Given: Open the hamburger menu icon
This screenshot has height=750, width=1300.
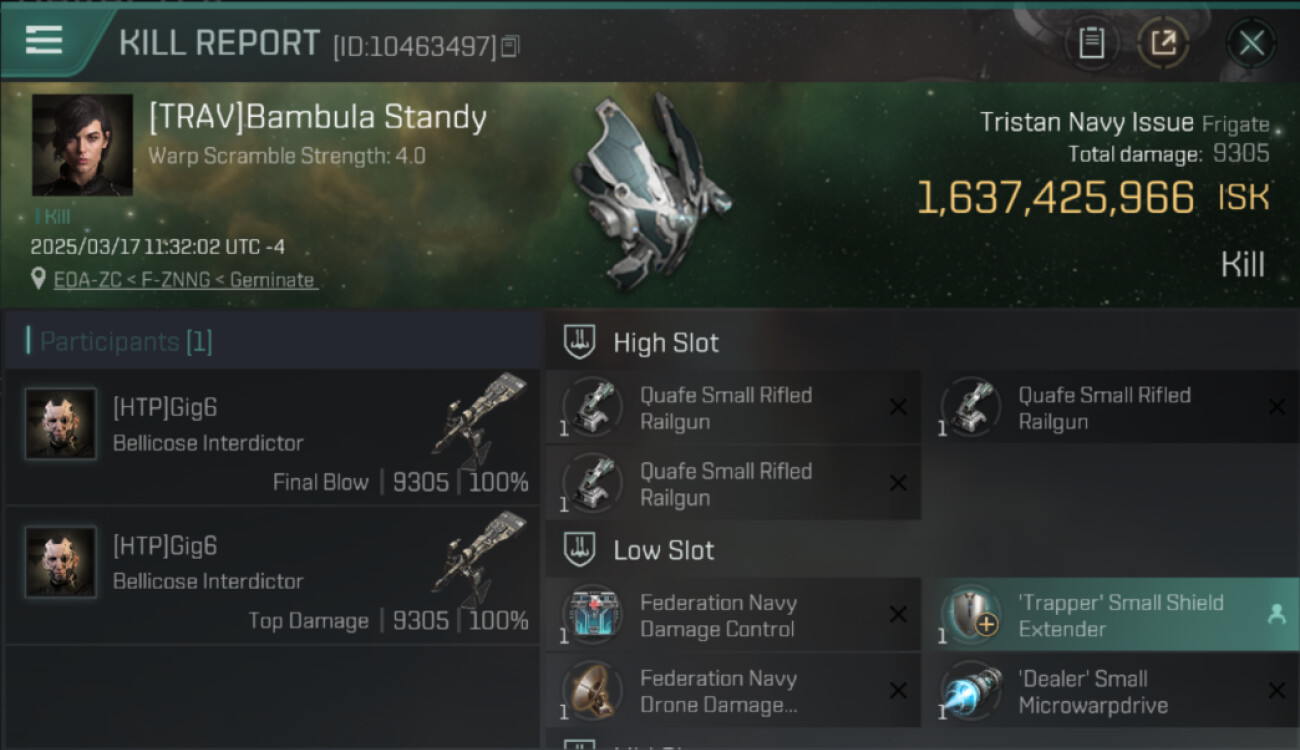Looking at the screenshot, I should (x=44, y=40).
